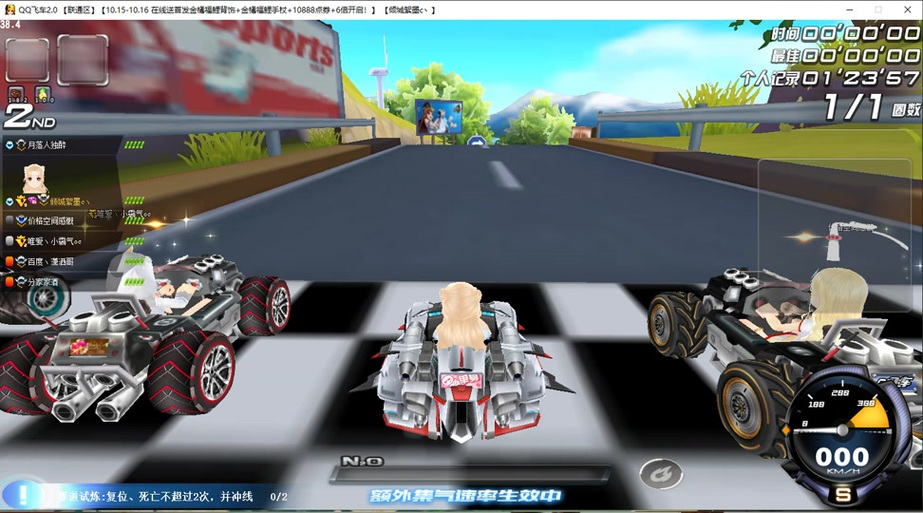Click the mission text about 复位、死亡不超过2次
The width and height of the screenshot is (923, 513).
pyautogui.click(x=155, y=497)
